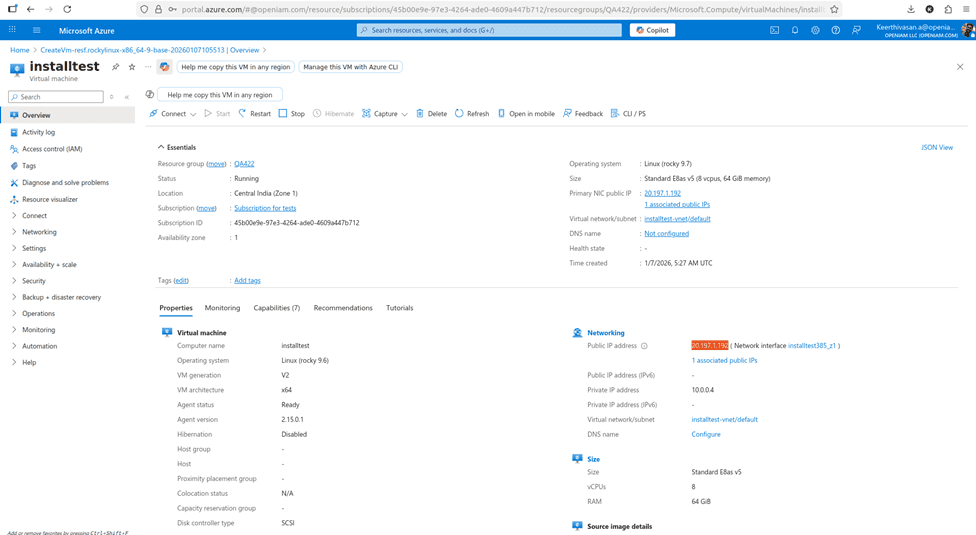
Task: Open more options ellipsis beside installtest title
Action: coord(148,67)
